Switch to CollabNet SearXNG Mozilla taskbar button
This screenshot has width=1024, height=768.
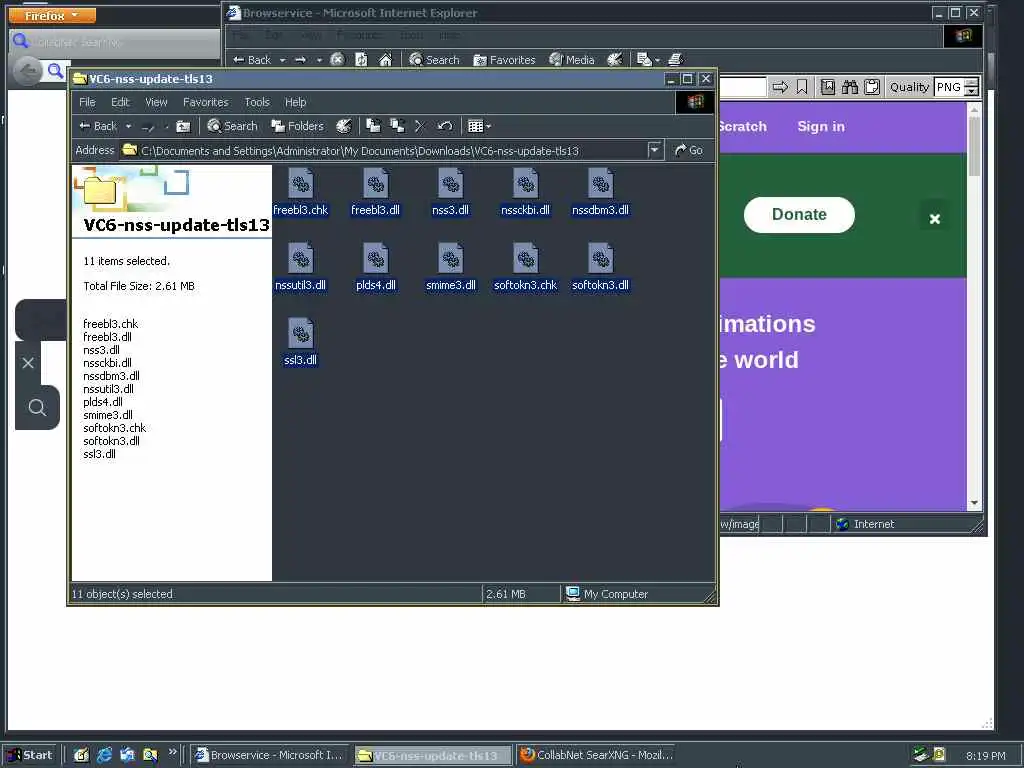click(597, 755)
